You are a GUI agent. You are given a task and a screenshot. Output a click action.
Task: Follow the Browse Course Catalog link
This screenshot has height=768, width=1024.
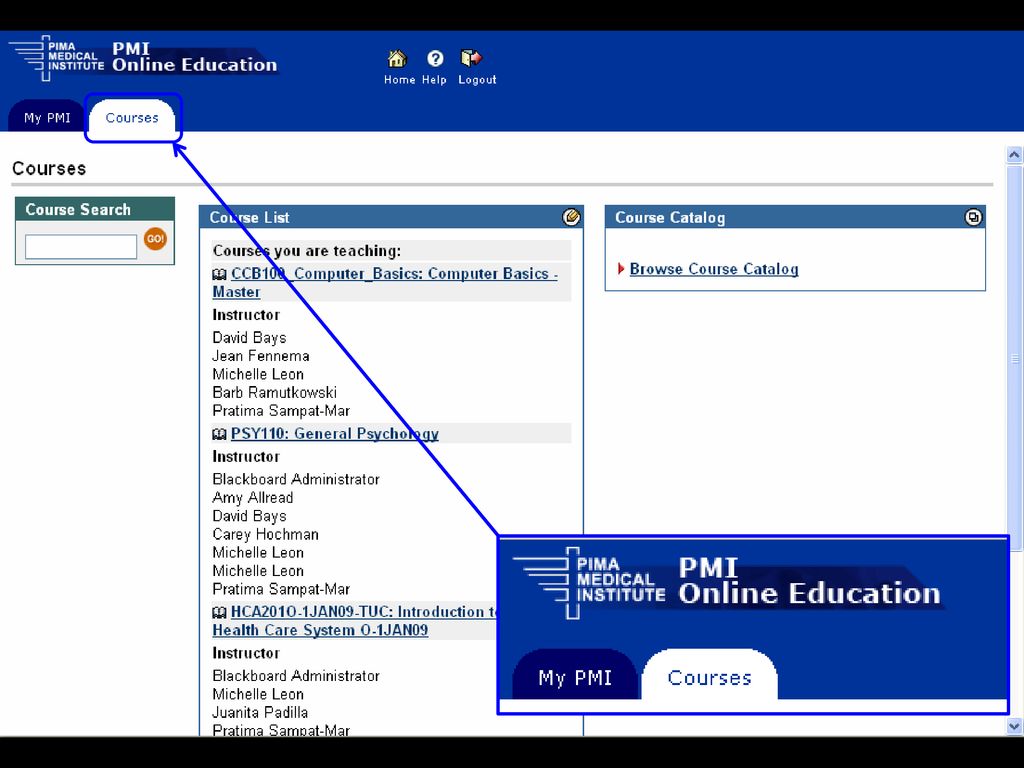point(714,269)
